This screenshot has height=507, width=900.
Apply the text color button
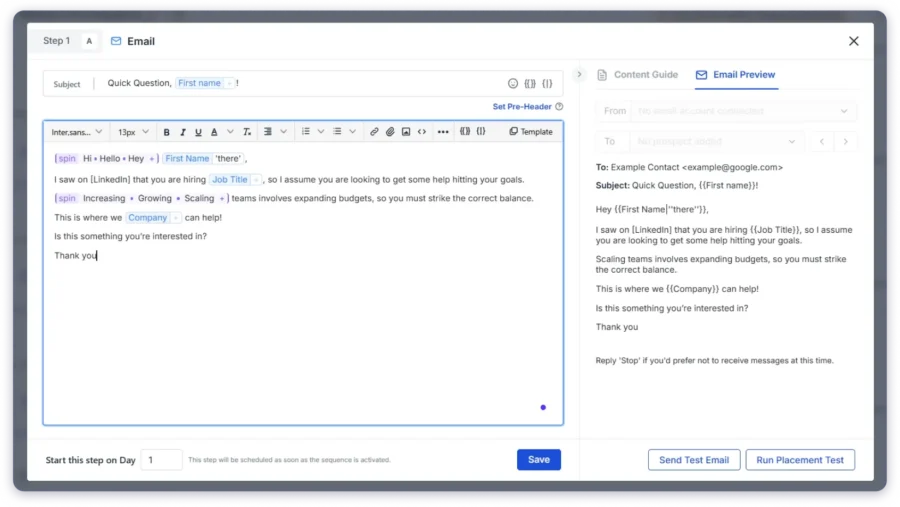click(214, 132)
